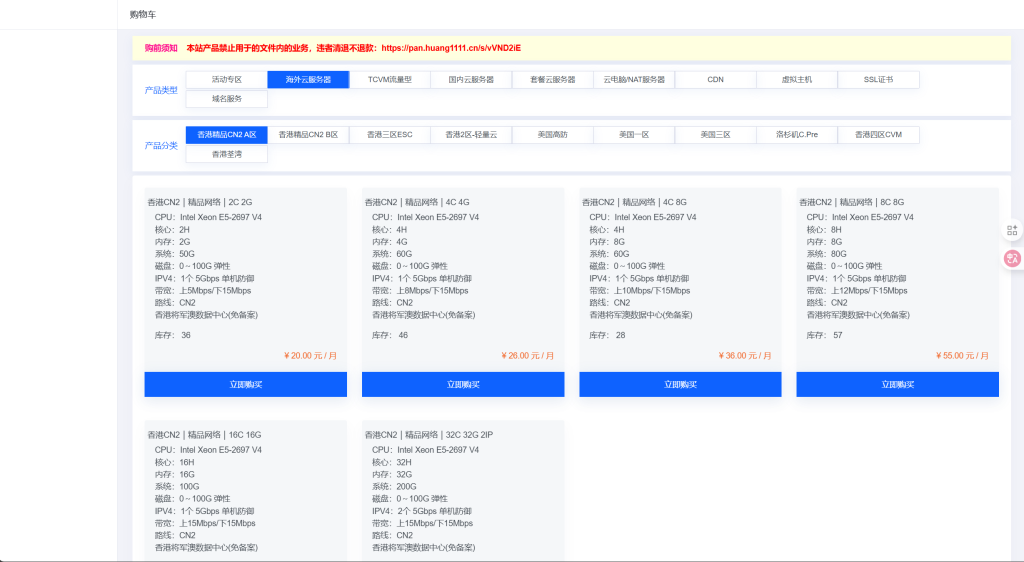This screenshot has width=1024, height=562.
Task: Buy the 2C 2G plan (立即购买)
Action: click(x=246, y=384)
